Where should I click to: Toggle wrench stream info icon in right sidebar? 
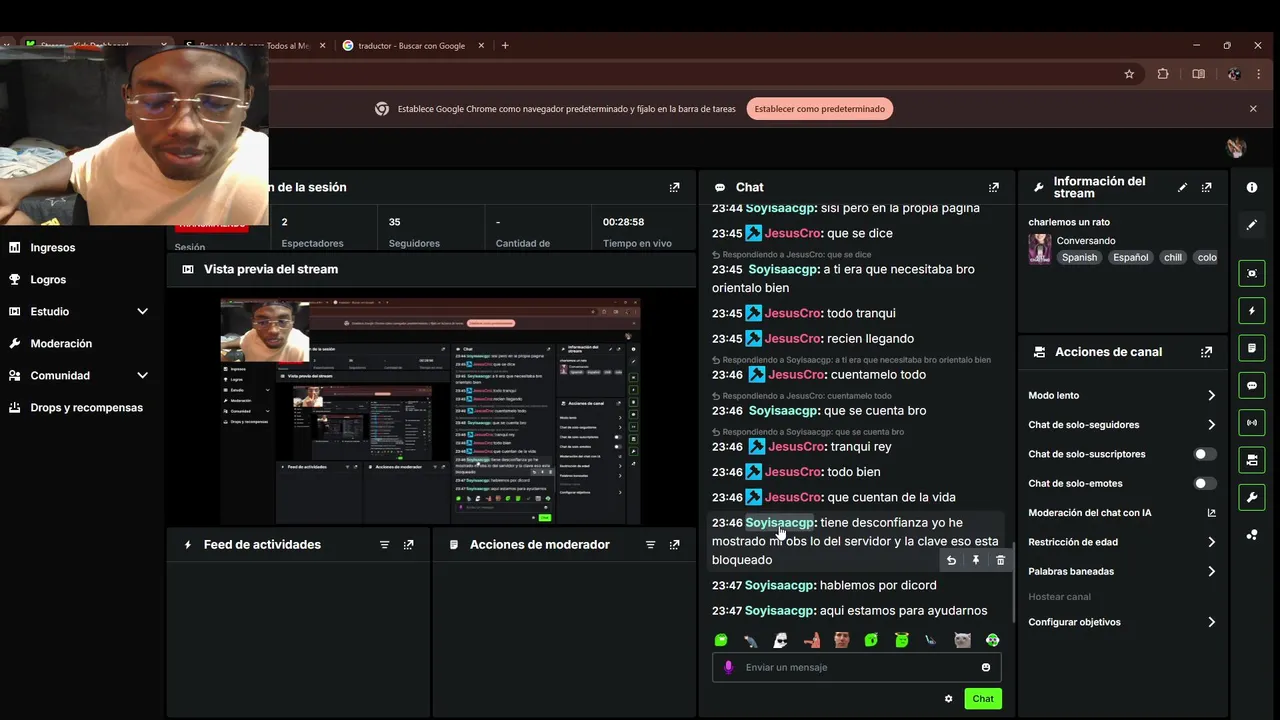click(1252, 497)
